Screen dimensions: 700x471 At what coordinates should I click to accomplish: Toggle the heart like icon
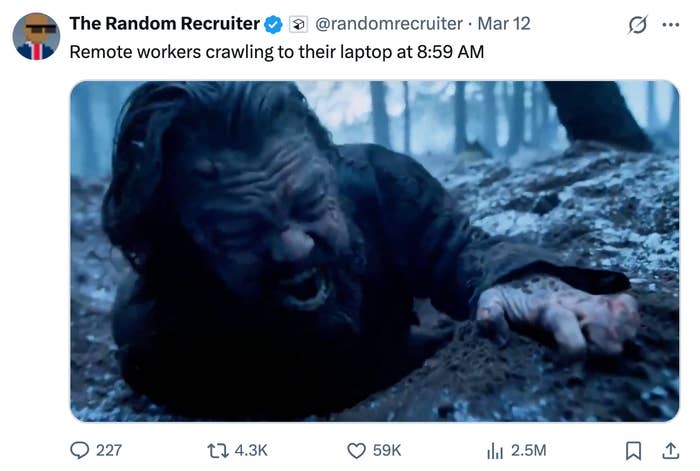(355, 450)
